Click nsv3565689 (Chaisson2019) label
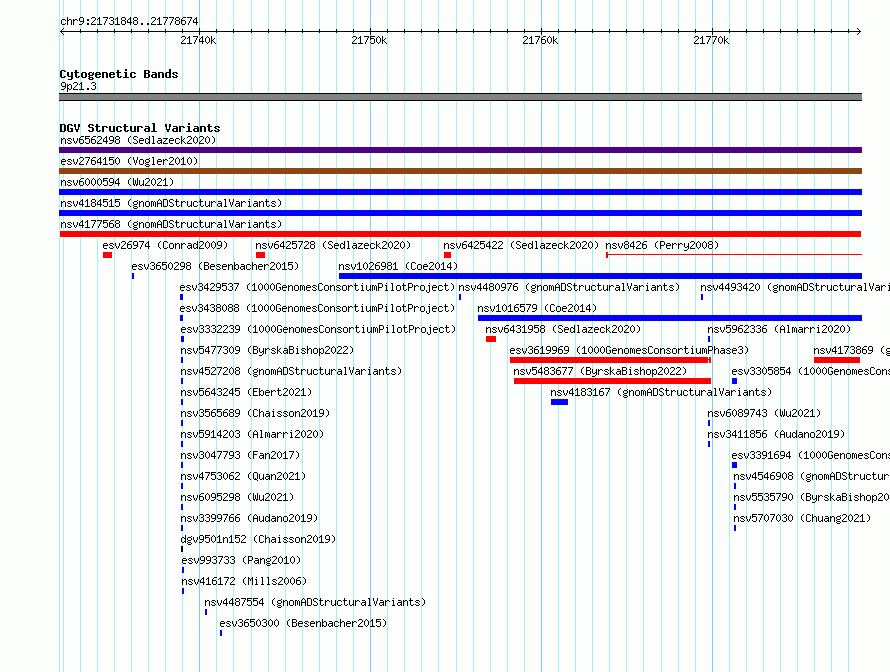 tap(255, 413)
